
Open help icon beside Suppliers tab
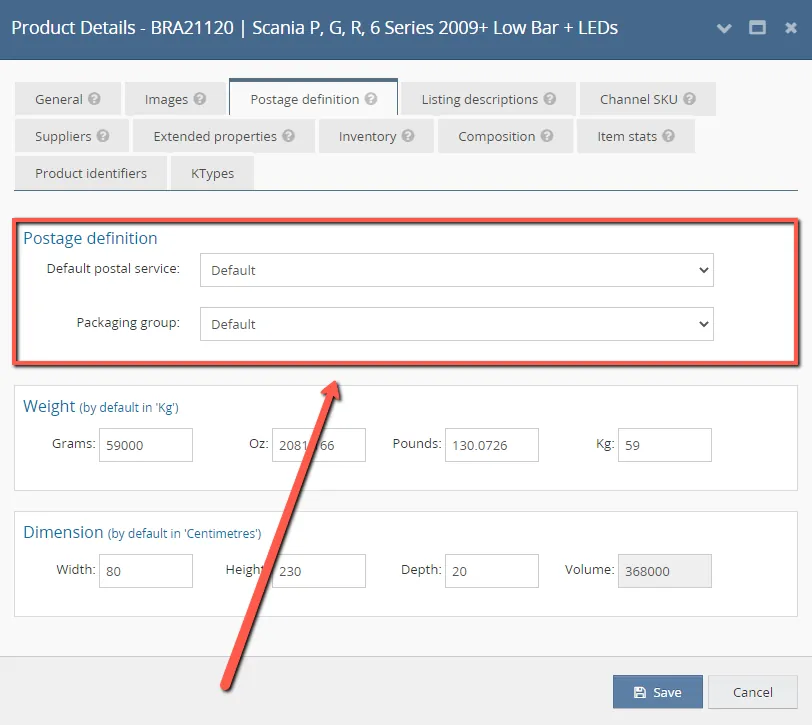tap(103, 136)
